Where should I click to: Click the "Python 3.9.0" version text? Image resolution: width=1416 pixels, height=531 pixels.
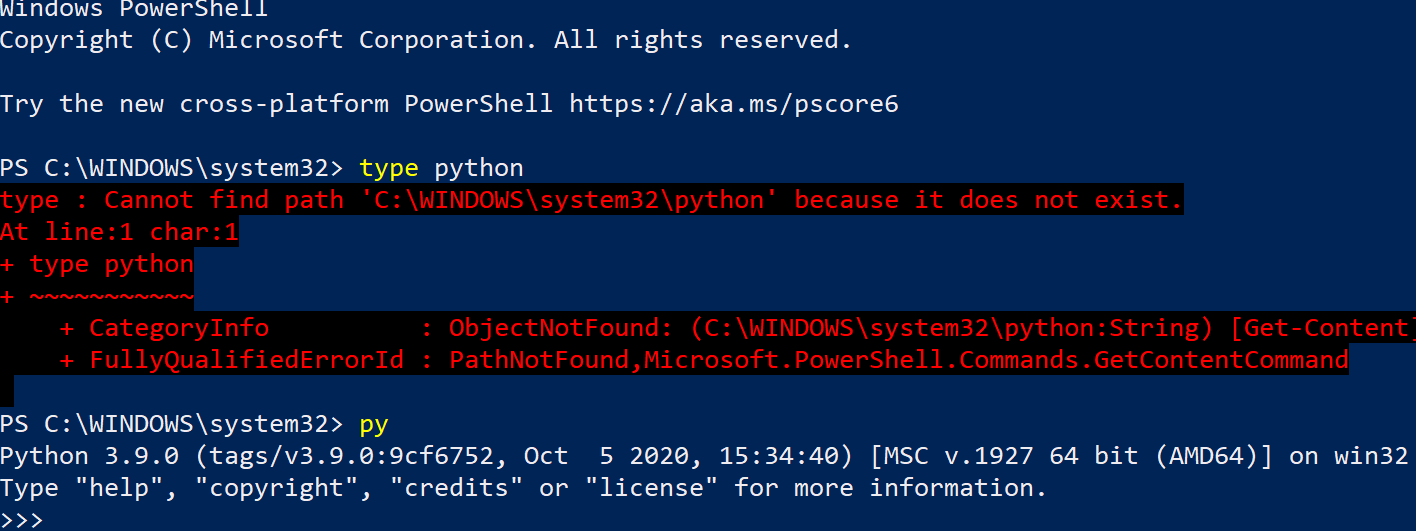(x=89, y=456)
